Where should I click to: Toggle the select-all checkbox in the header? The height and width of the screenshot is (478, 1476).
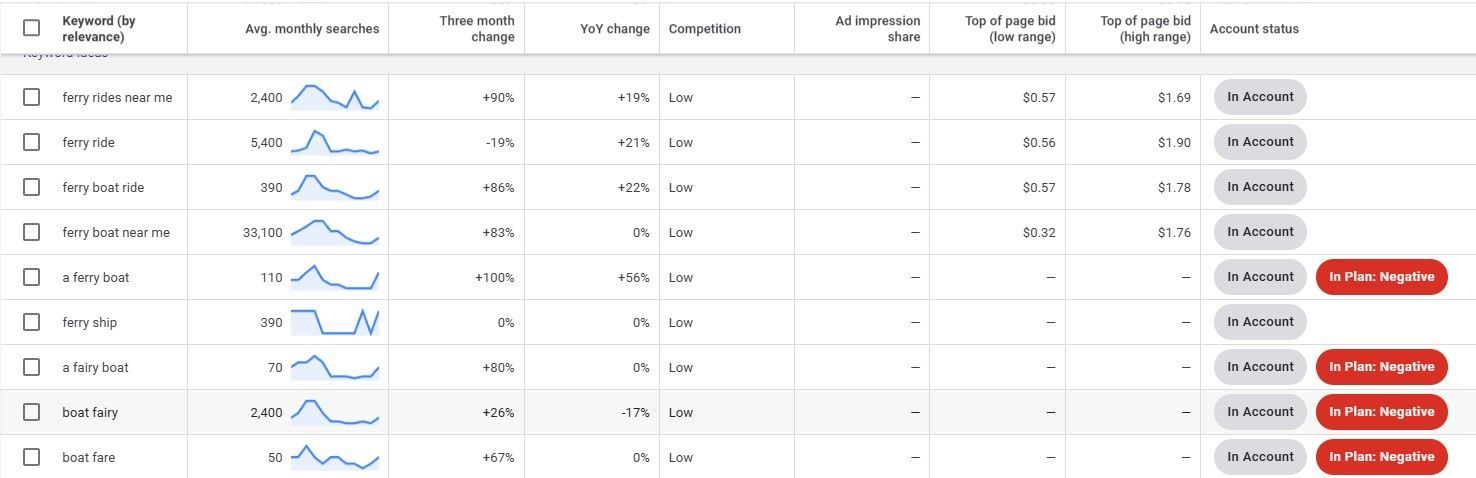pyautogui.click(x=32, y=28)
